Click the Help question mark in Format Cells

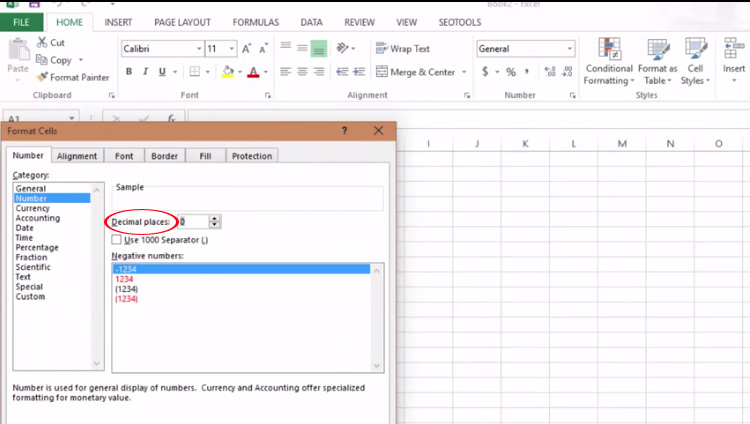click(344, 131)
